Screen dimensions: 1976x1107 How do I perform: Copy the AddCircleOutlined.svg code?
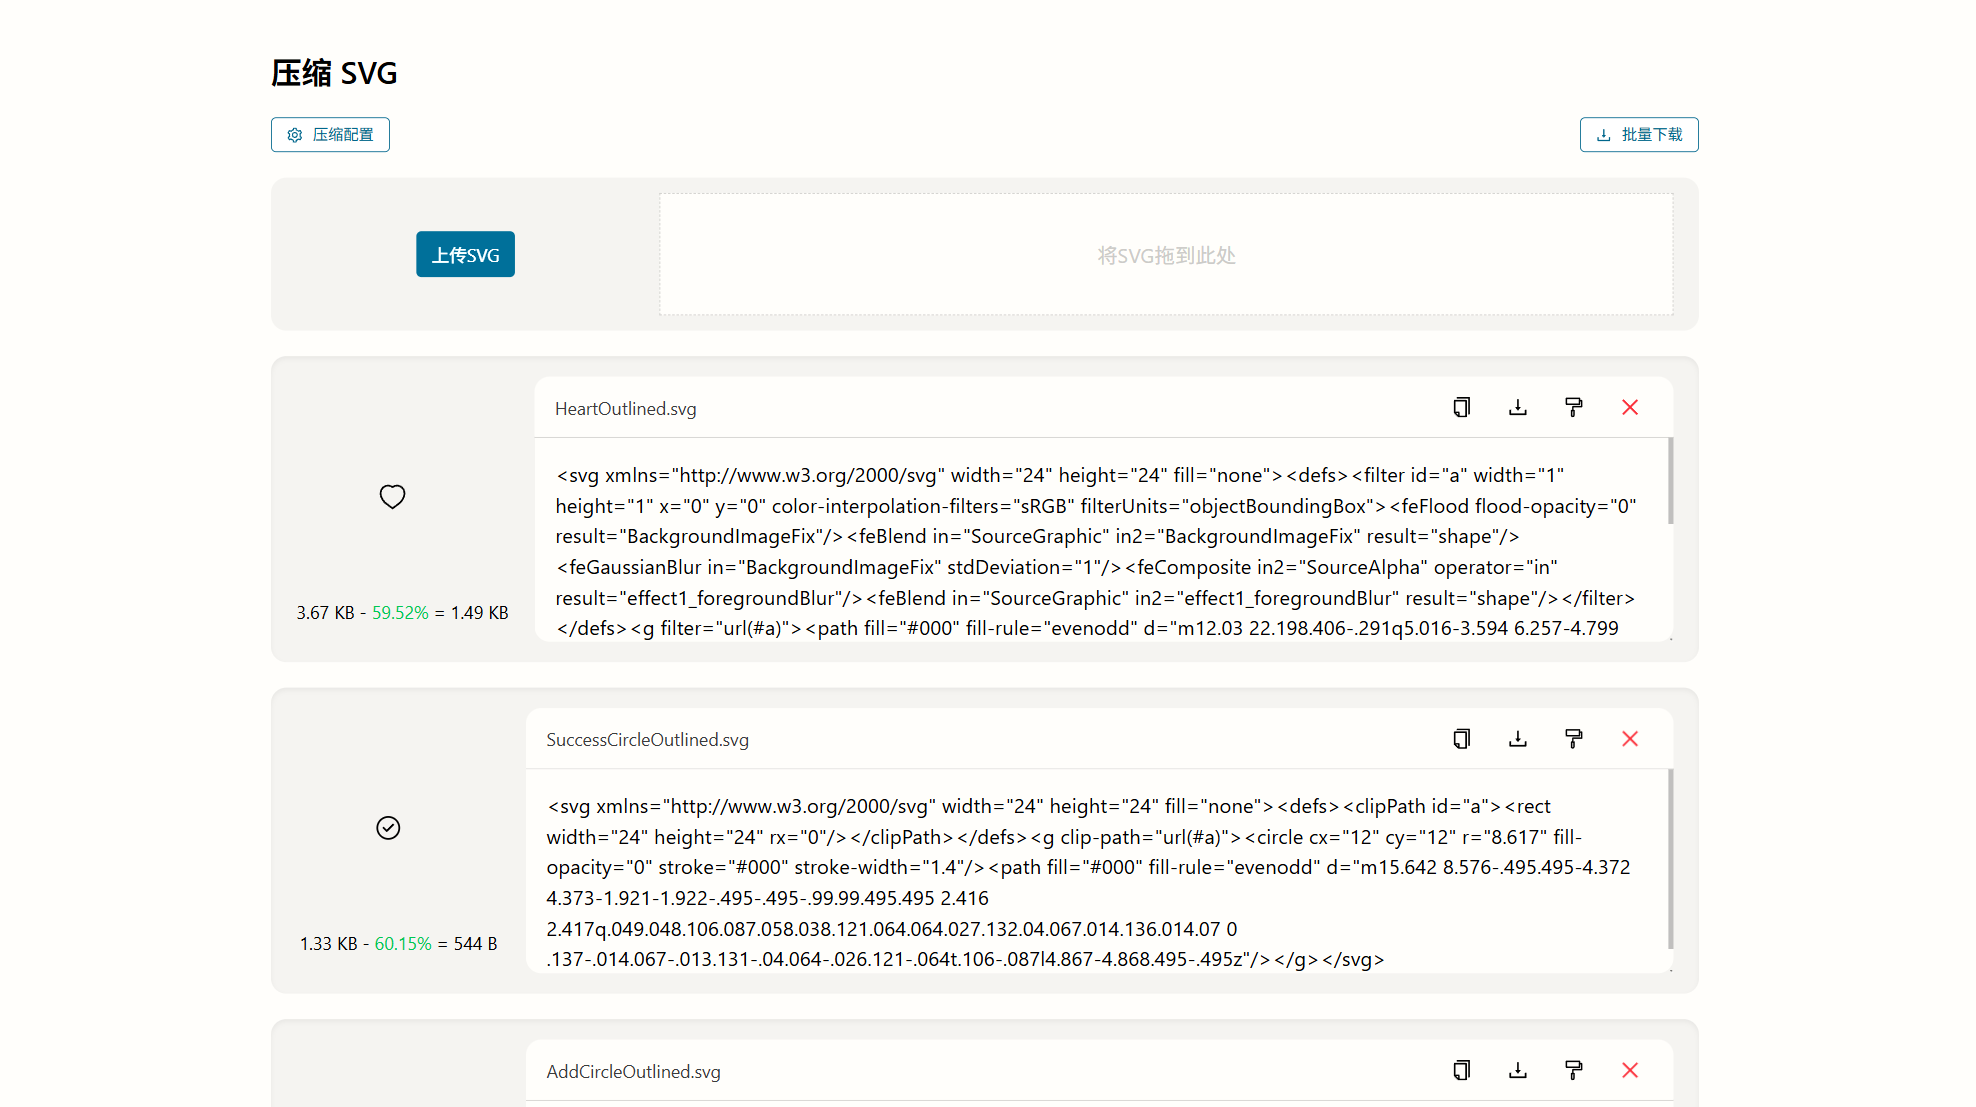coord(1461,1070)
